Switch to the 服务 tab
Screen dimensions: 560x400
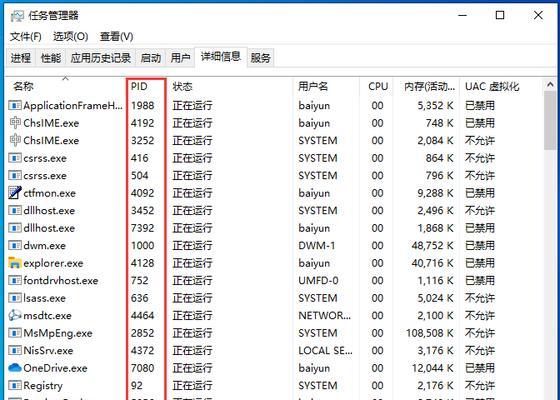(x=260, y=58)
